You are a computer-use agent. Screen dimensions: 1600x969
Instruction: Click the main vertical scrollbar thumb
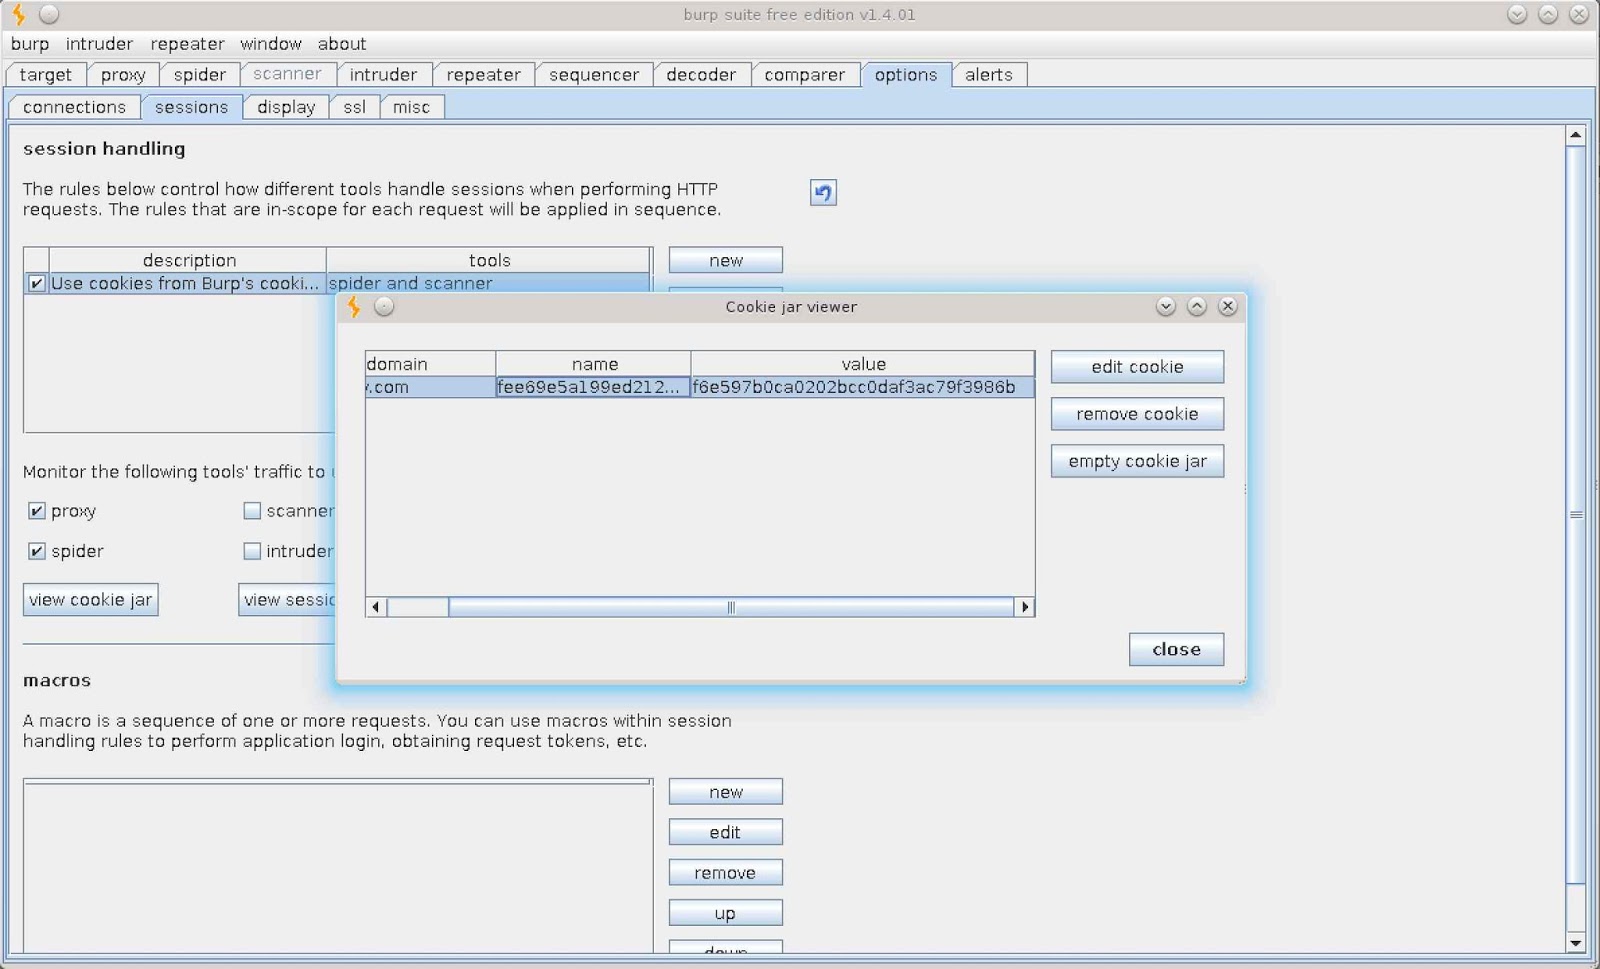pyautogui.click(x=1576, y=515)
